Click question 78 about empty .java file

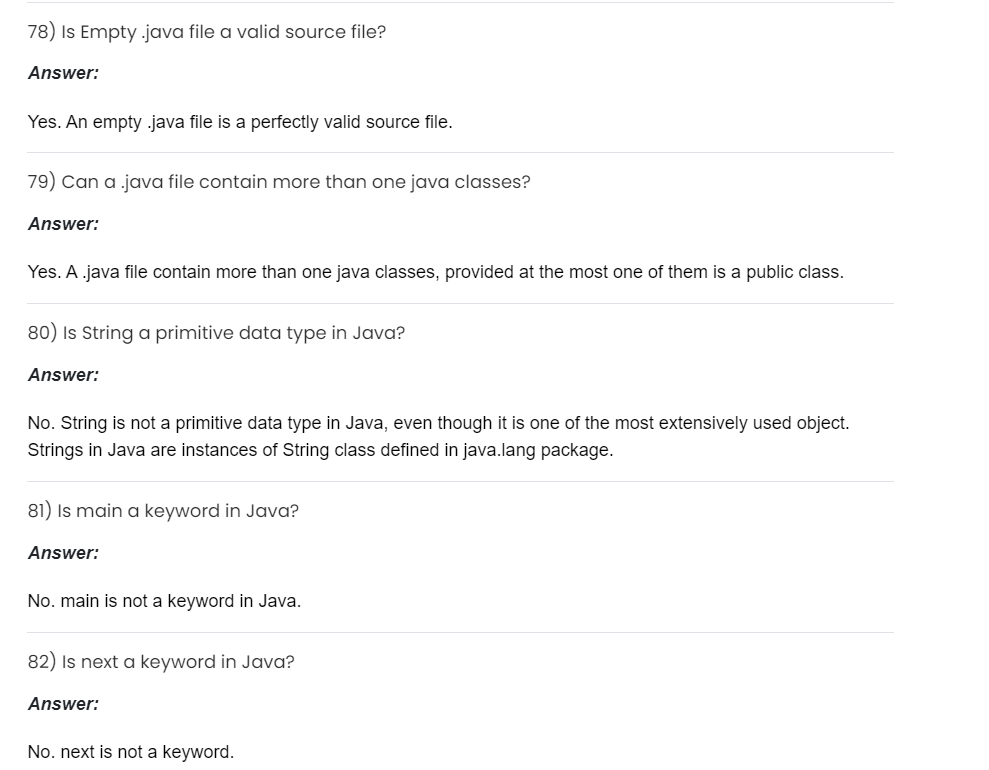(206, 32)
